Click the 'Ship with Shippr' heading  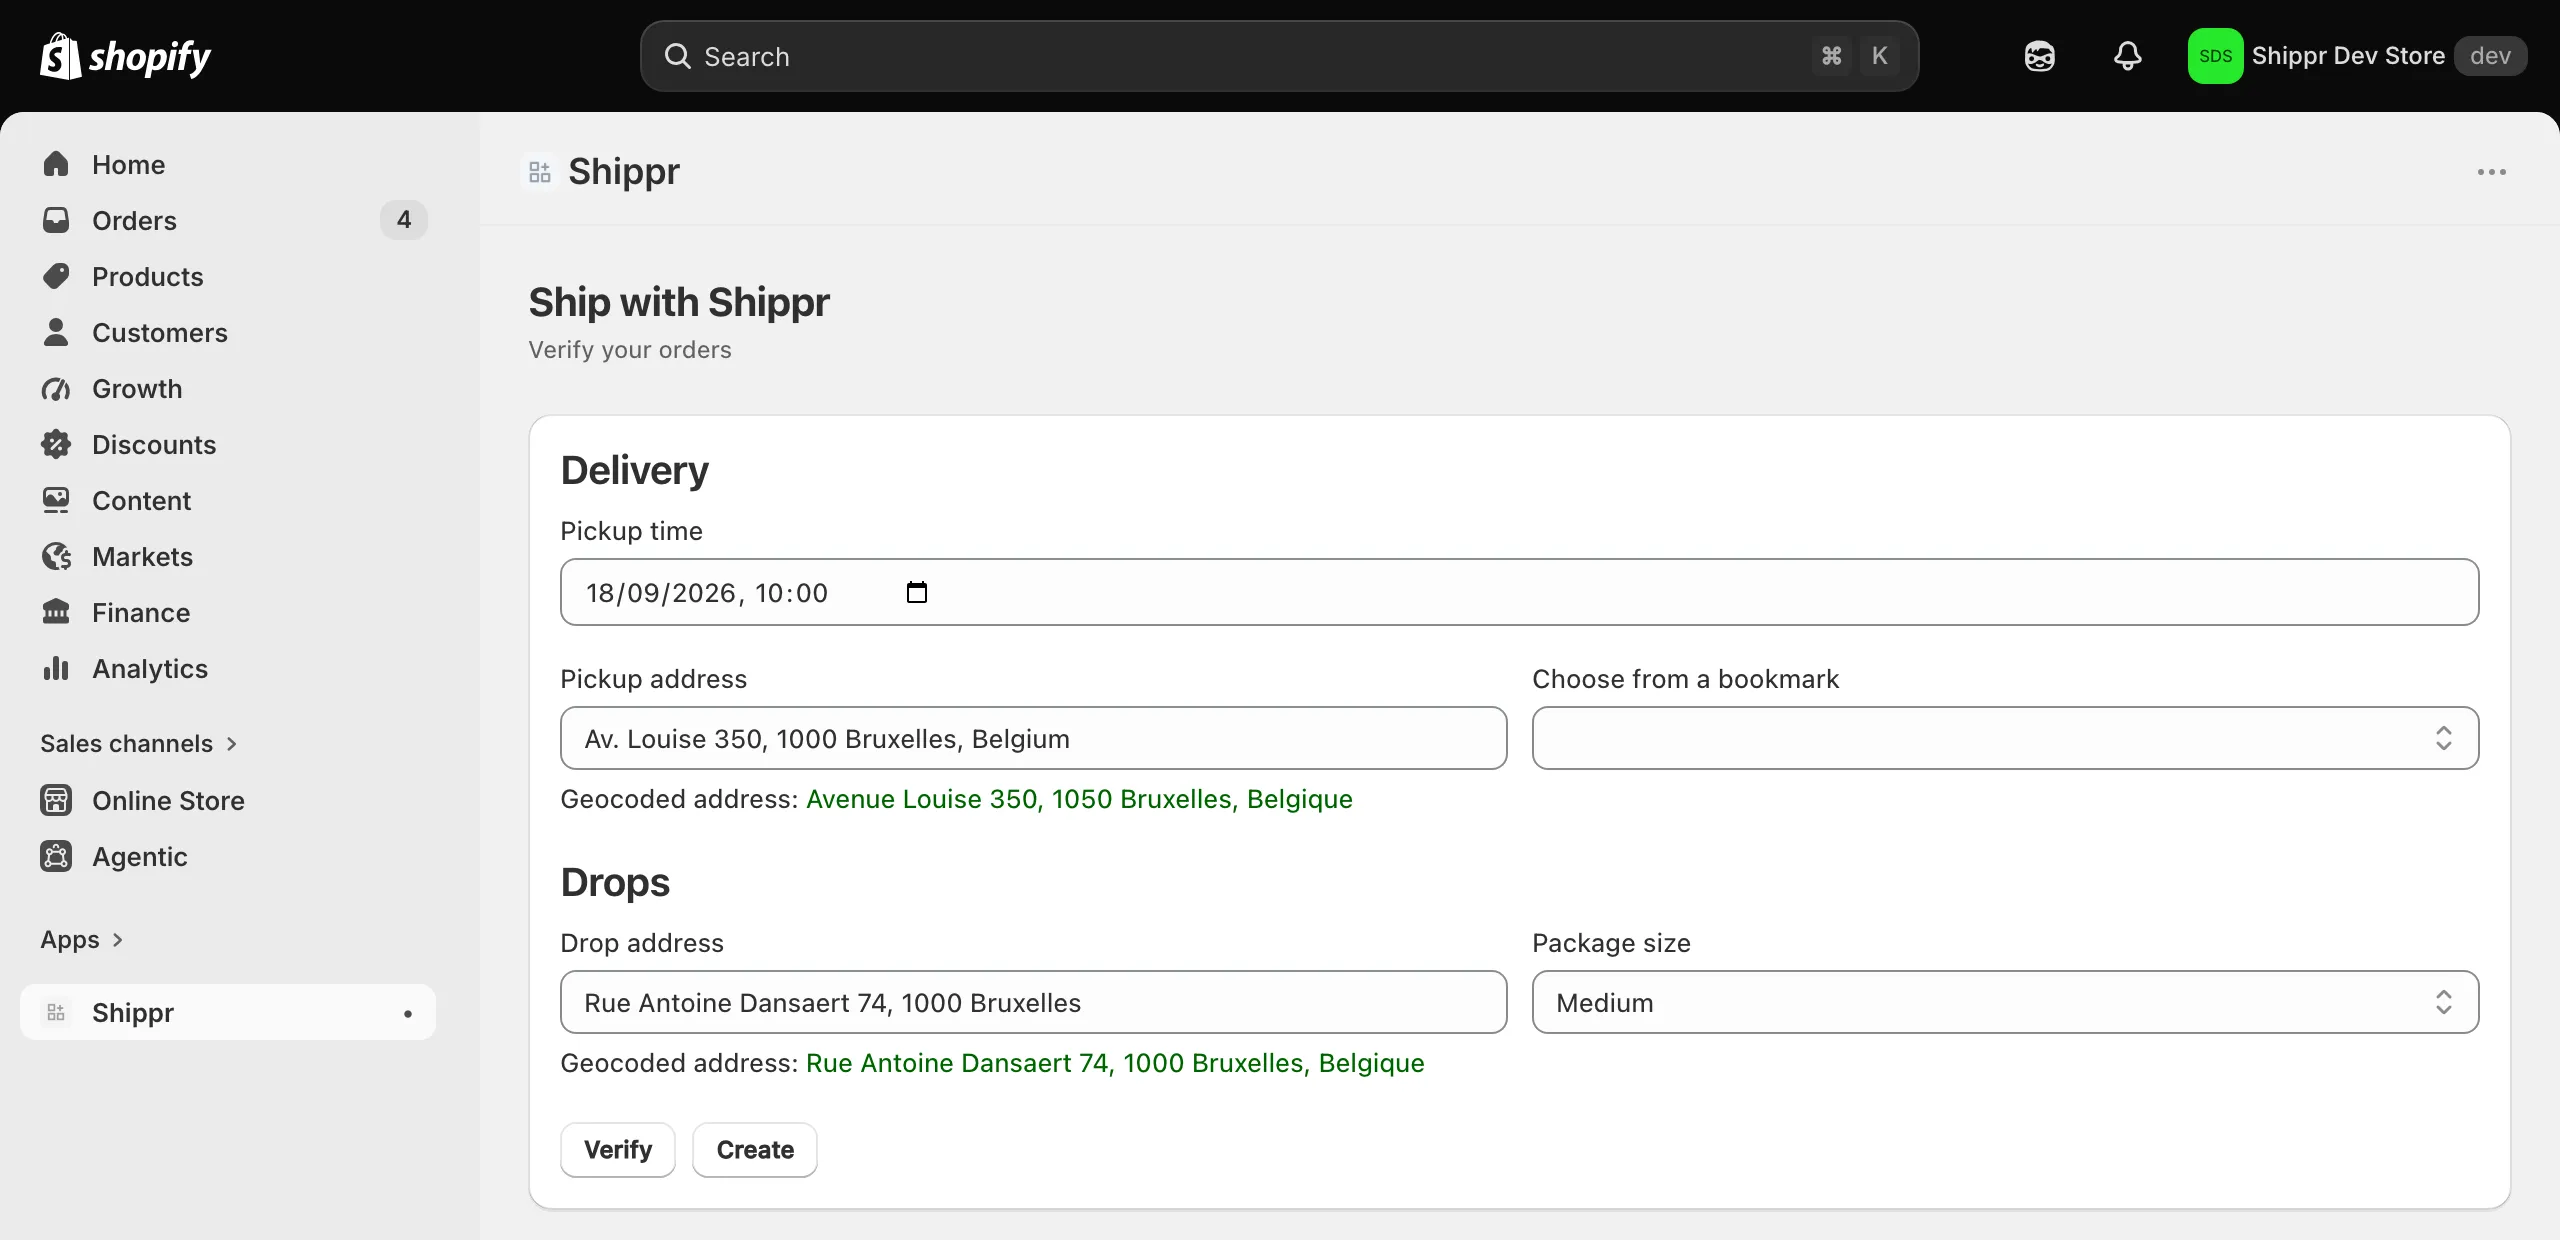(679, 302)
